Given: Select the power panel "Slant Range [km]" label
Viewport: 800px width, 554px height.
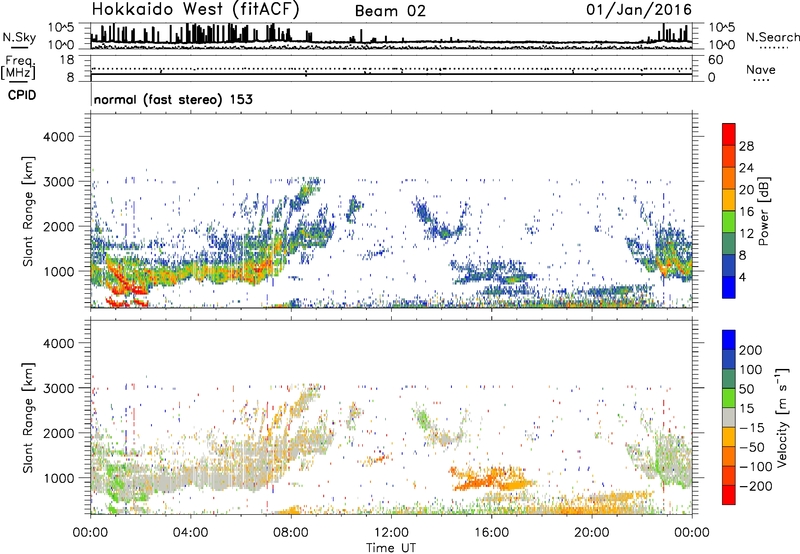Looking at the screenshot, I should pos(28,211).
